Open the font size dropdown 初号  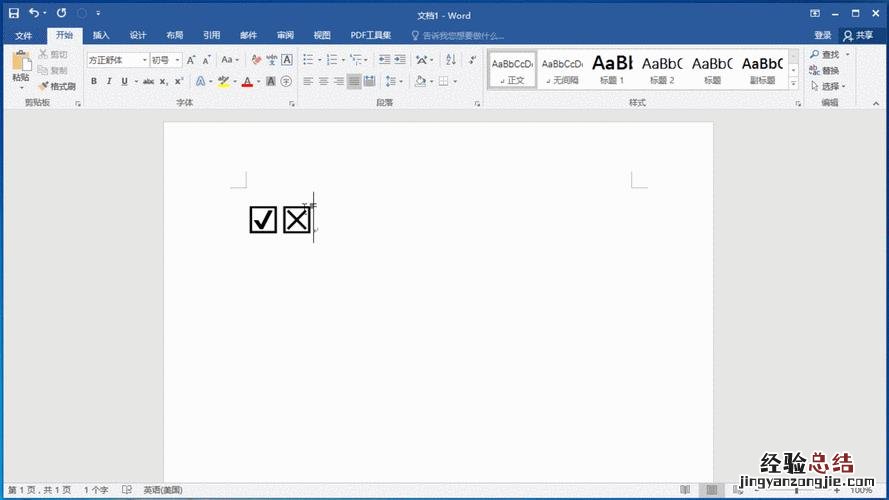click(x=166, y=60)
